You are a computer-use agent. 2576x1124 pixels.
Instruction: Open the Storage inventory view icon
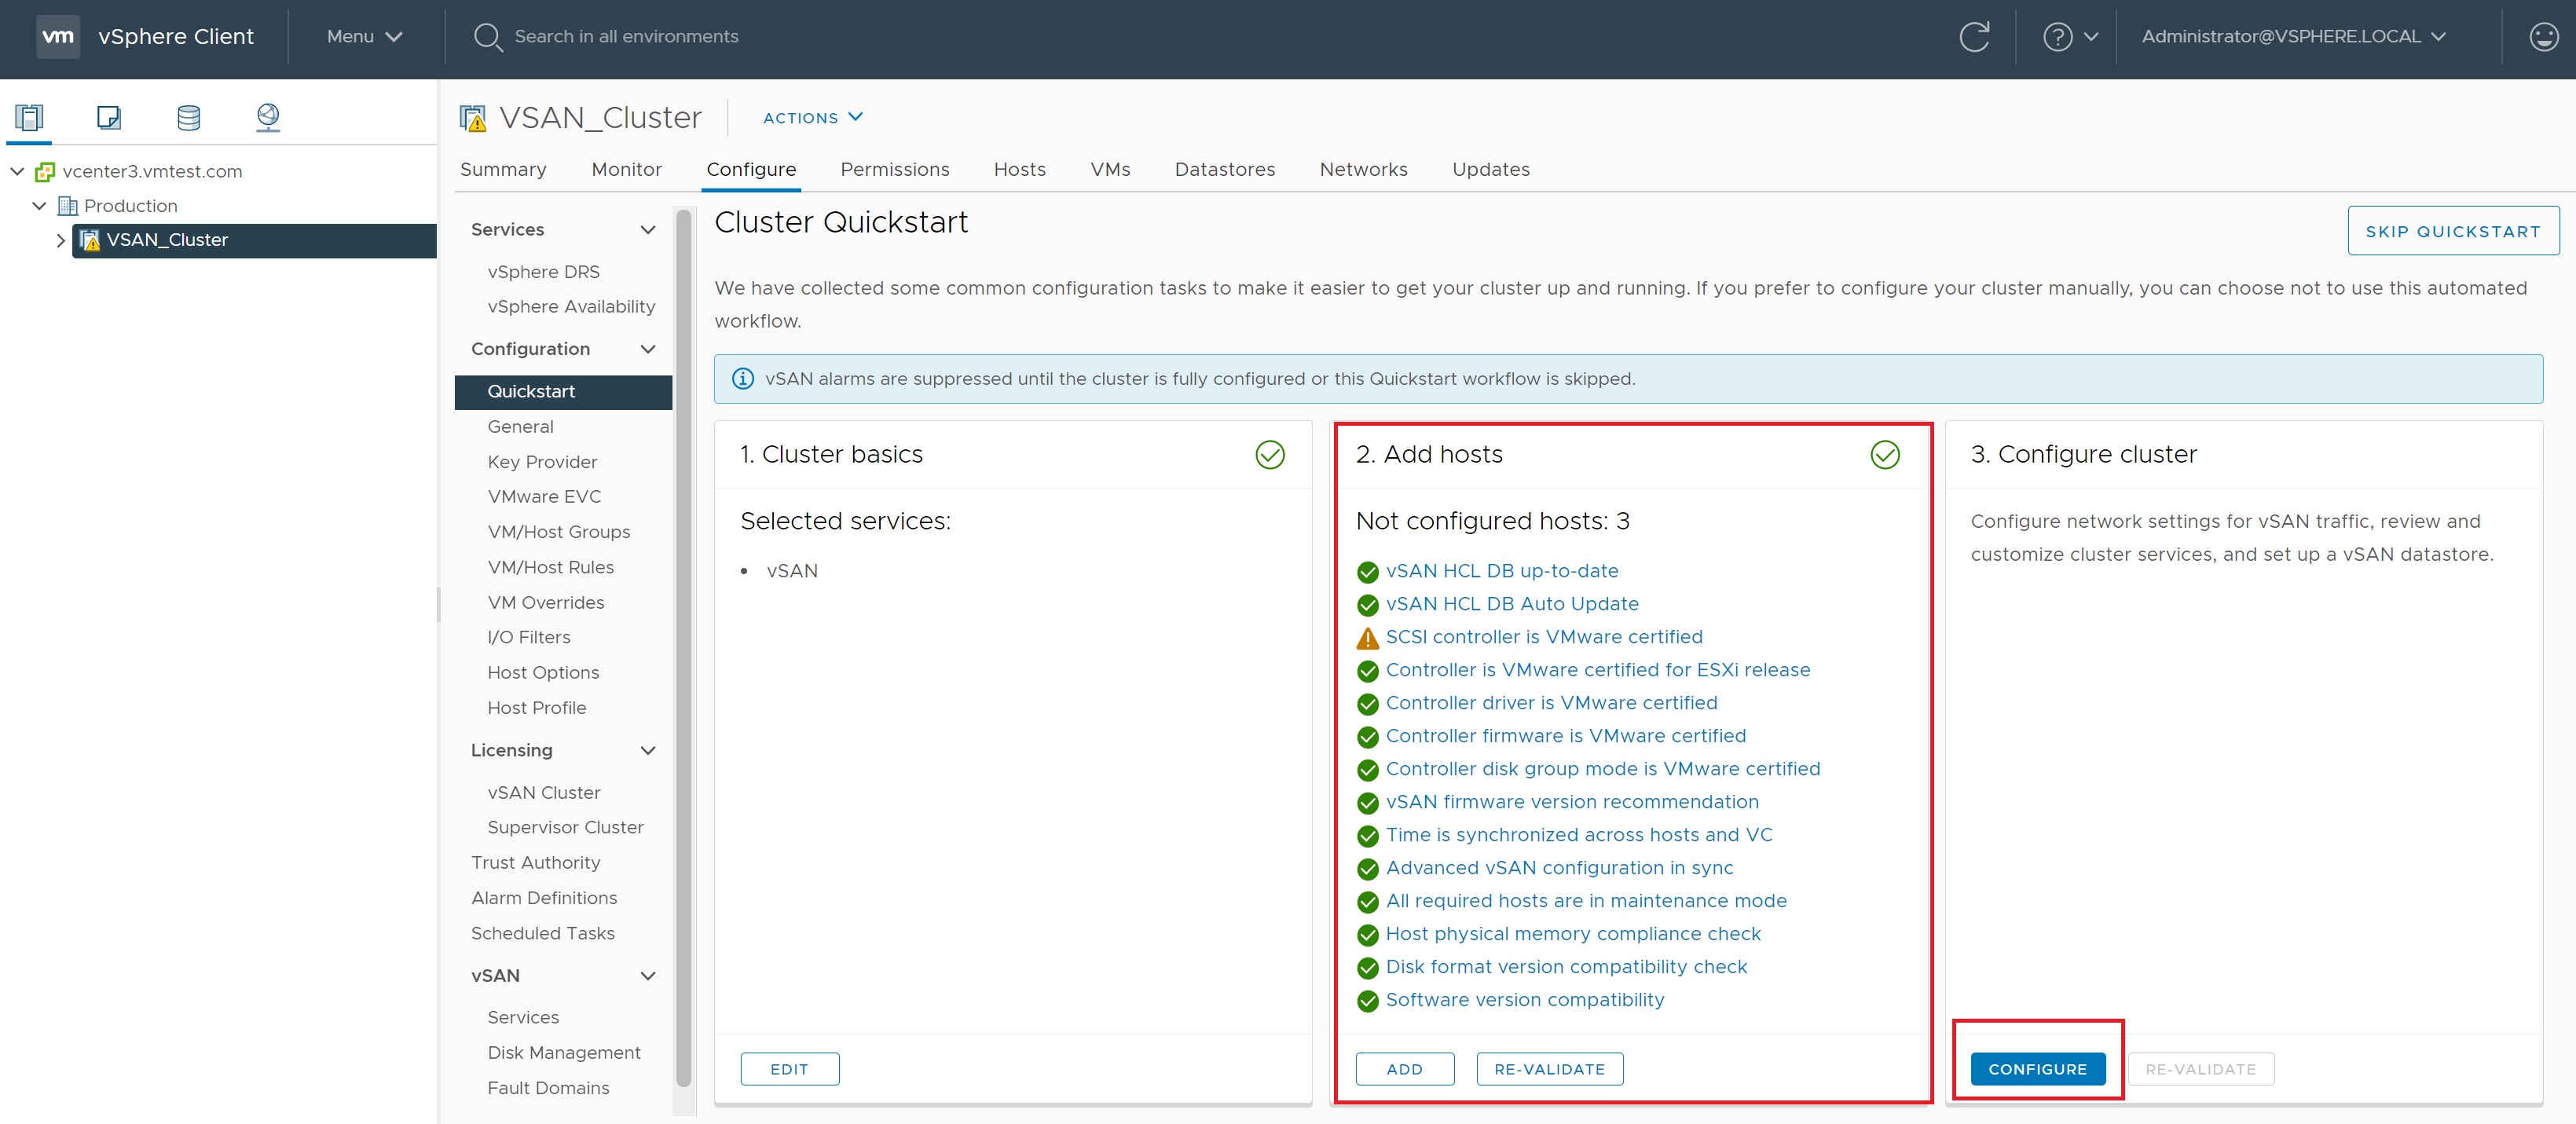(188, 118)
